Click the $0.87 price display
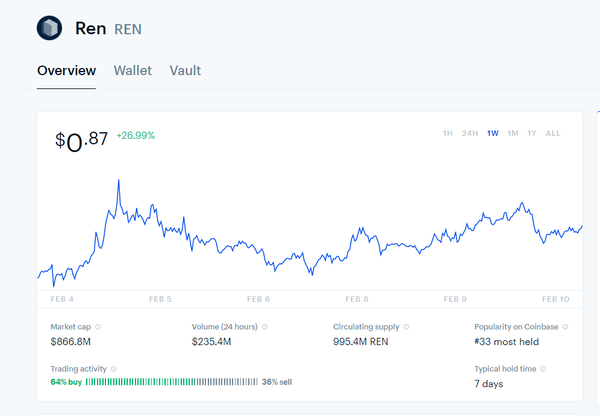 81,141
